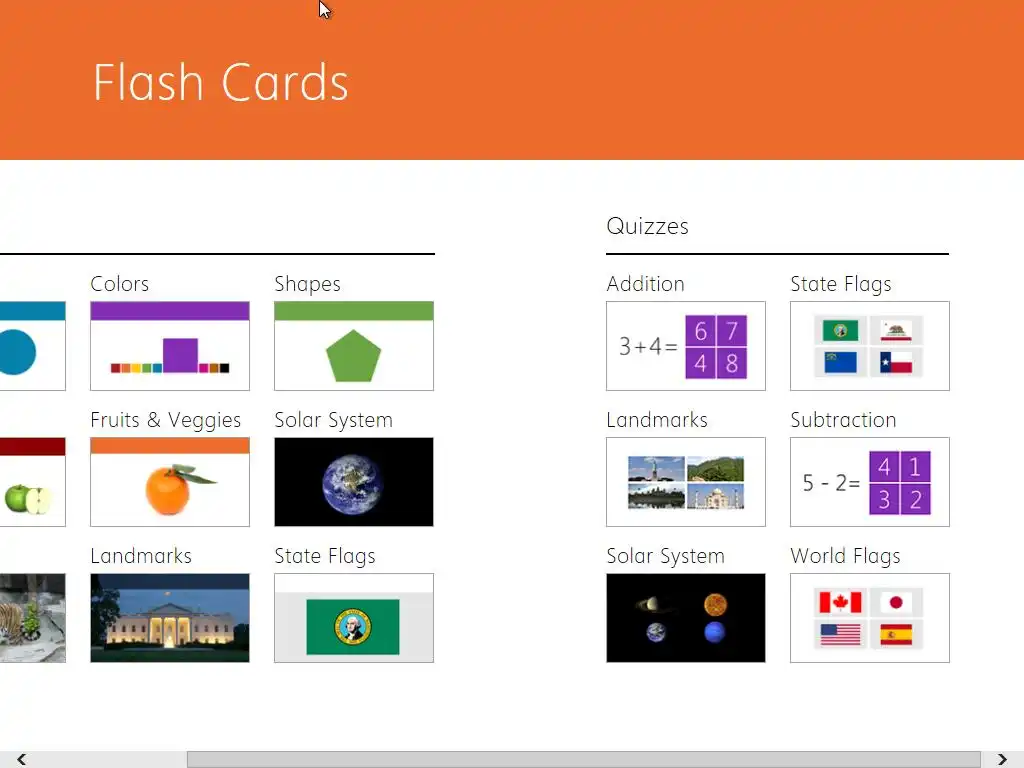Open Fruits & Veggies orange card thumbnail

click(170, 481)
